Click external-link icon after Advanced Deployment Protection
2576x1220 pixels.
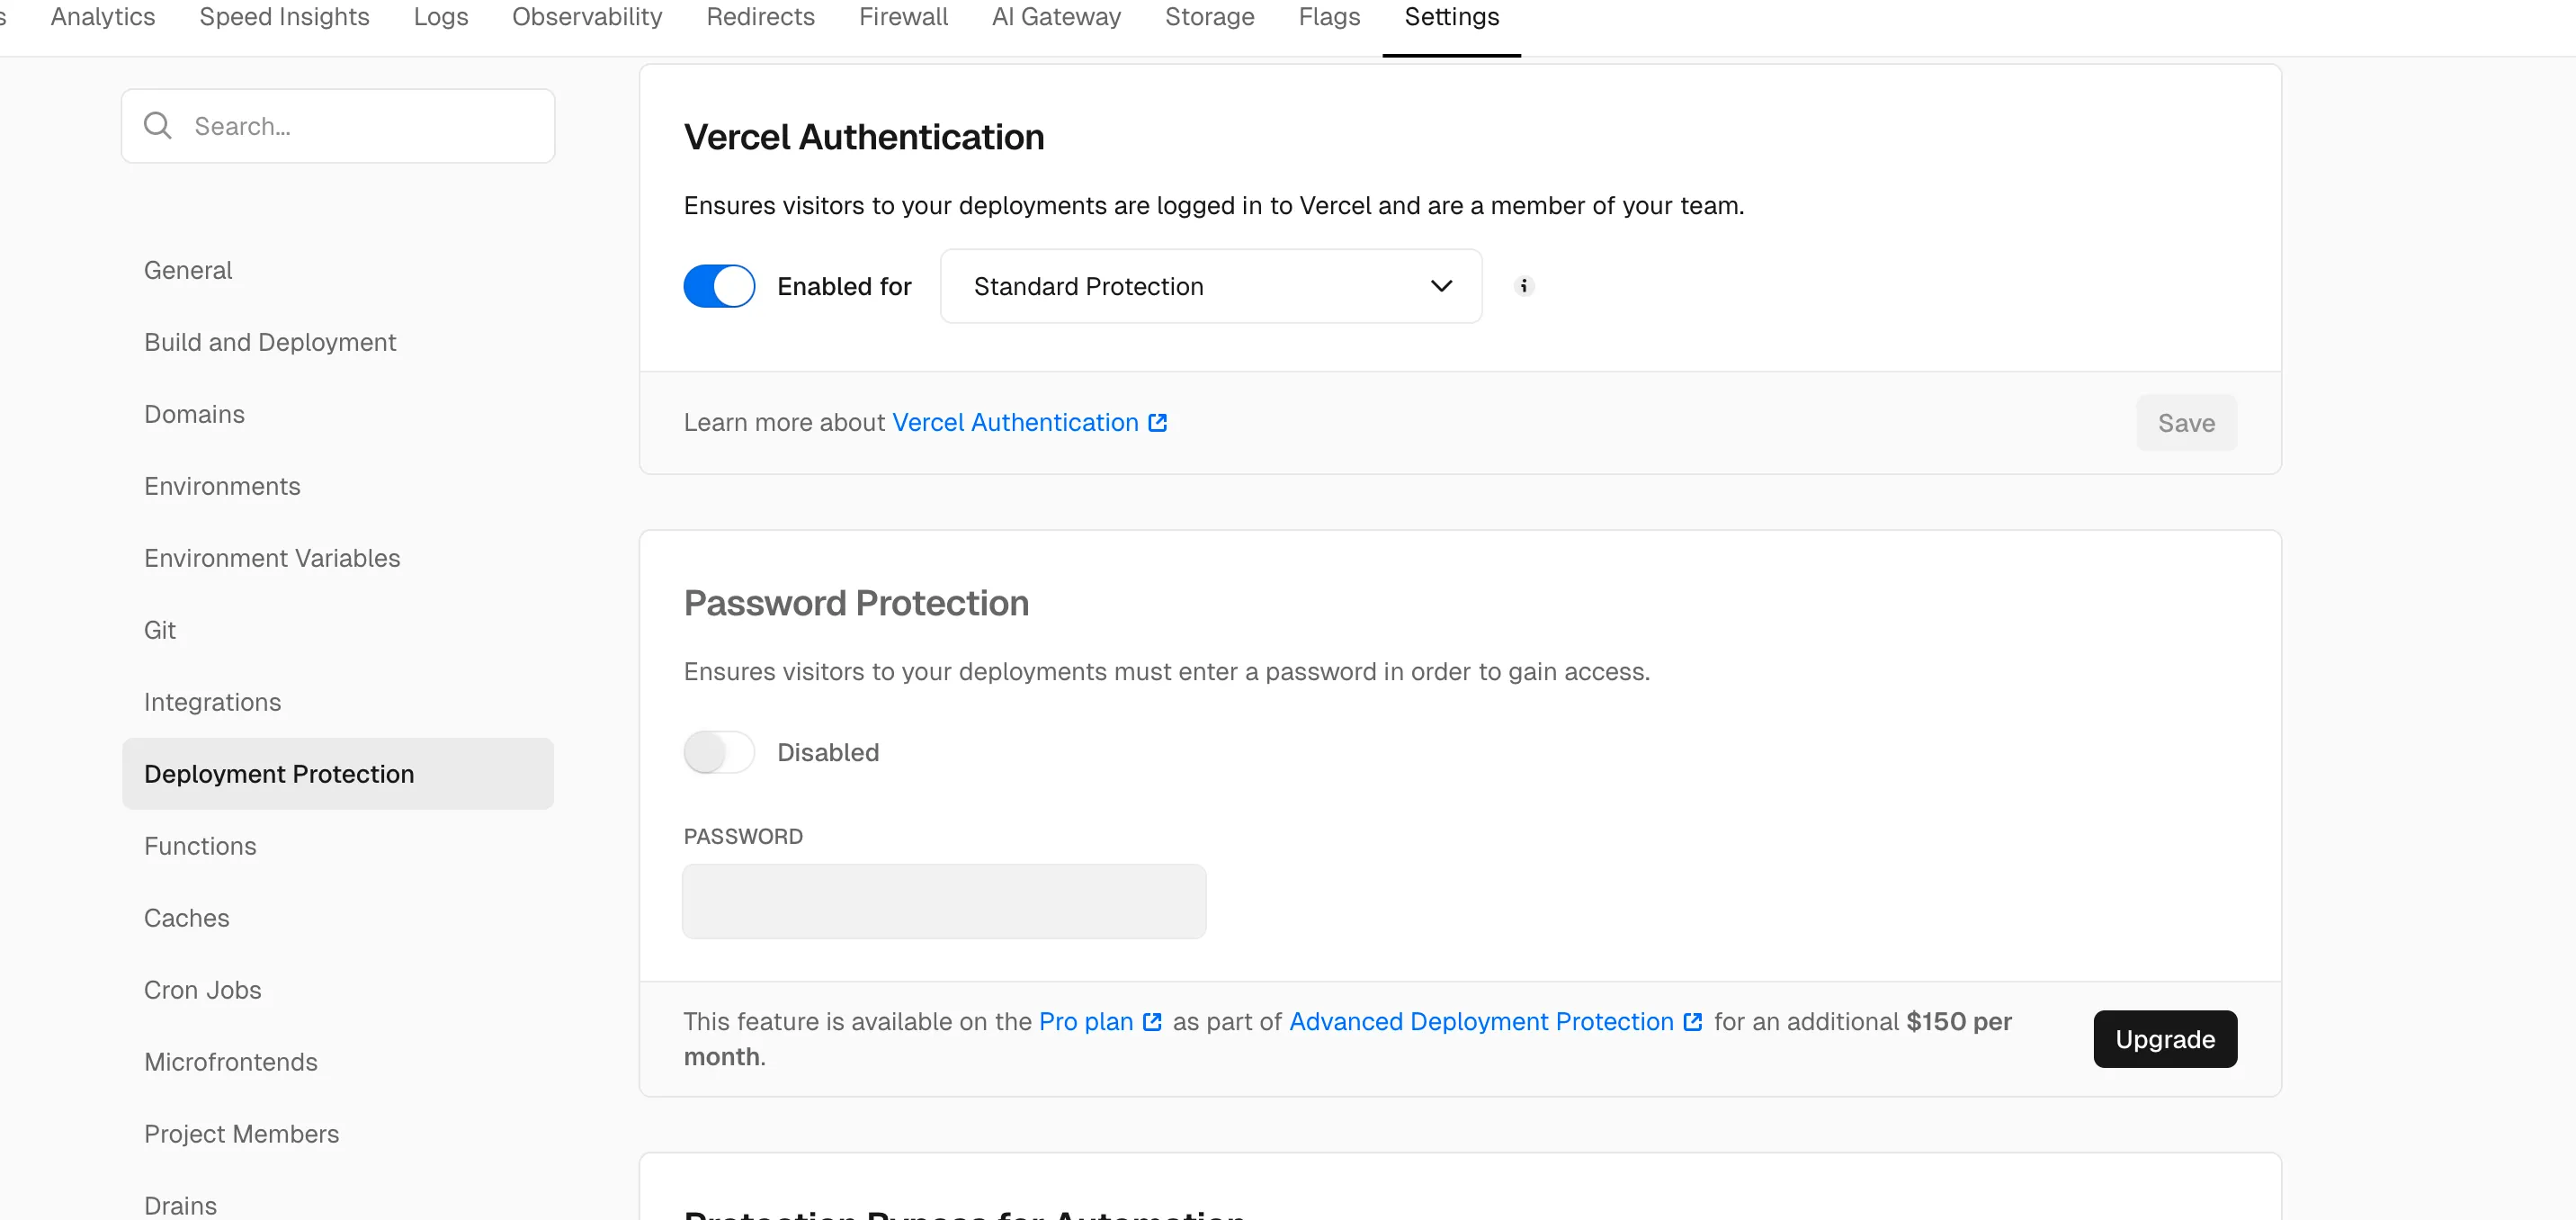[1693, 1022]
